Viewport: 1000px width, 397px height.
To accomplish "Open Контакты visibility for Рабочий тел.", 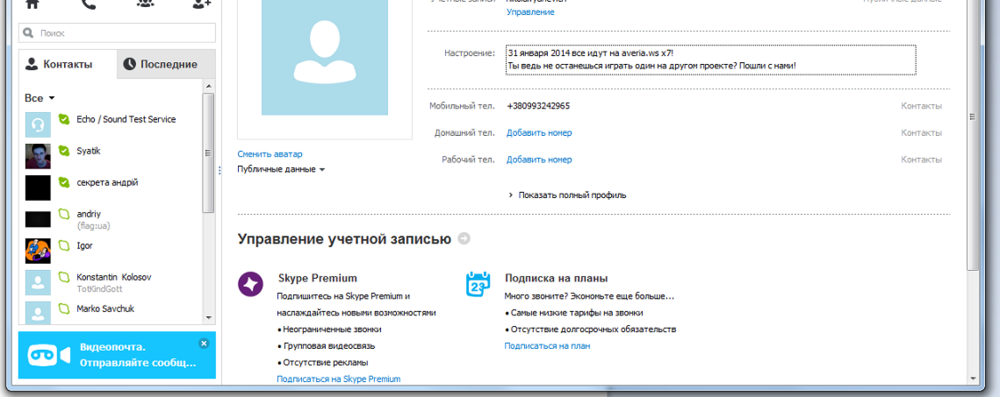I will click(x=921, y=160).
